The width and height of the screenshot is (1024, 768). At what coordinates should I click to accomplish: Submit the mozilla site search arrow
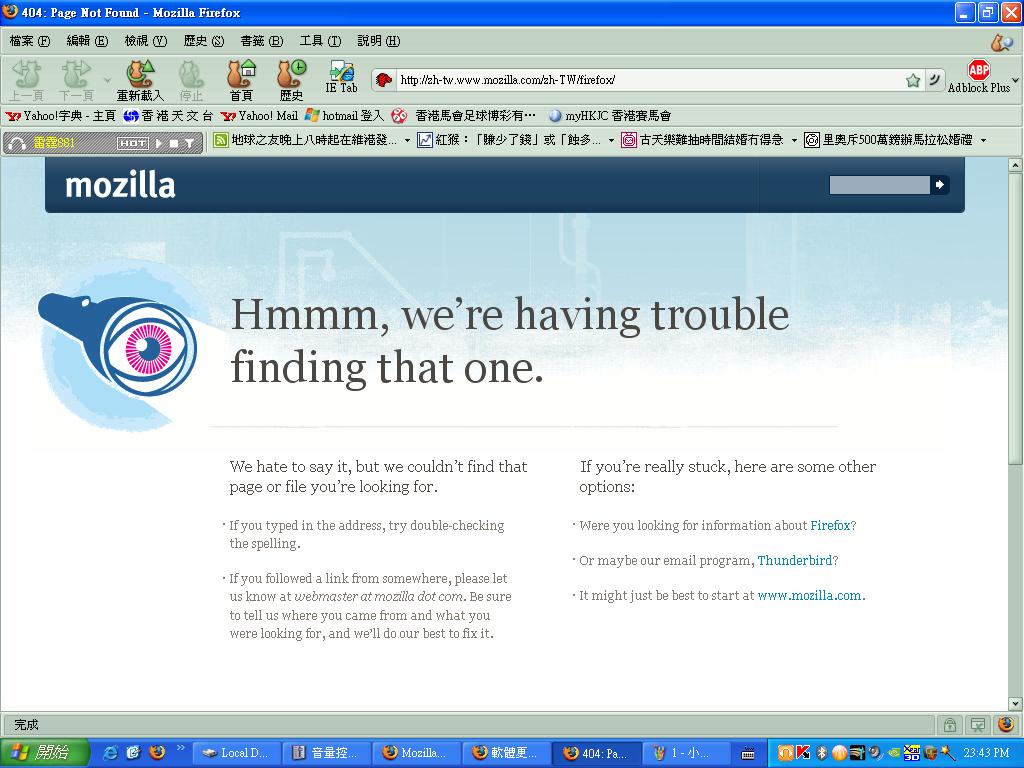tap(940, 185)
